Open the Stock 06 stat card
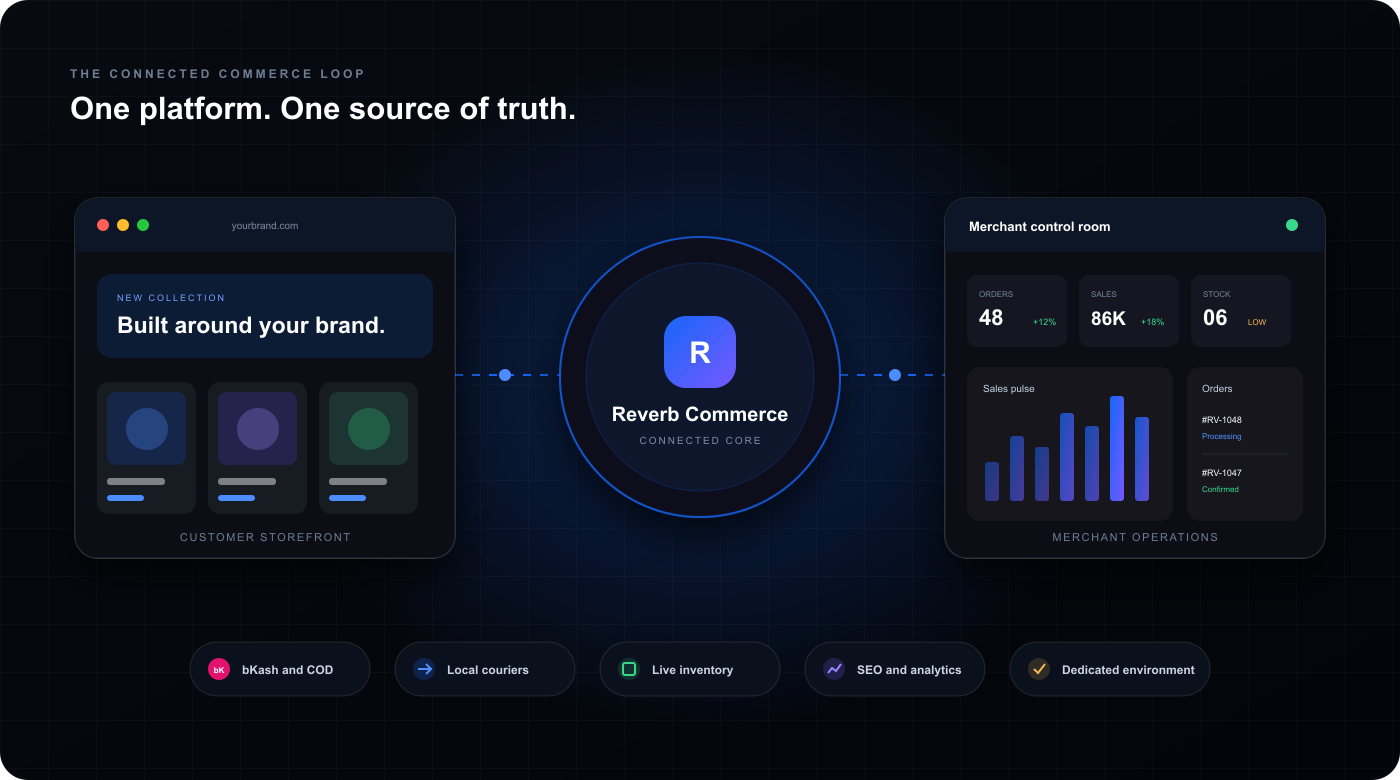Image resolution: width=1400 pixels, height=780 pixels. pyautogui.click(x=1241, y=311)
